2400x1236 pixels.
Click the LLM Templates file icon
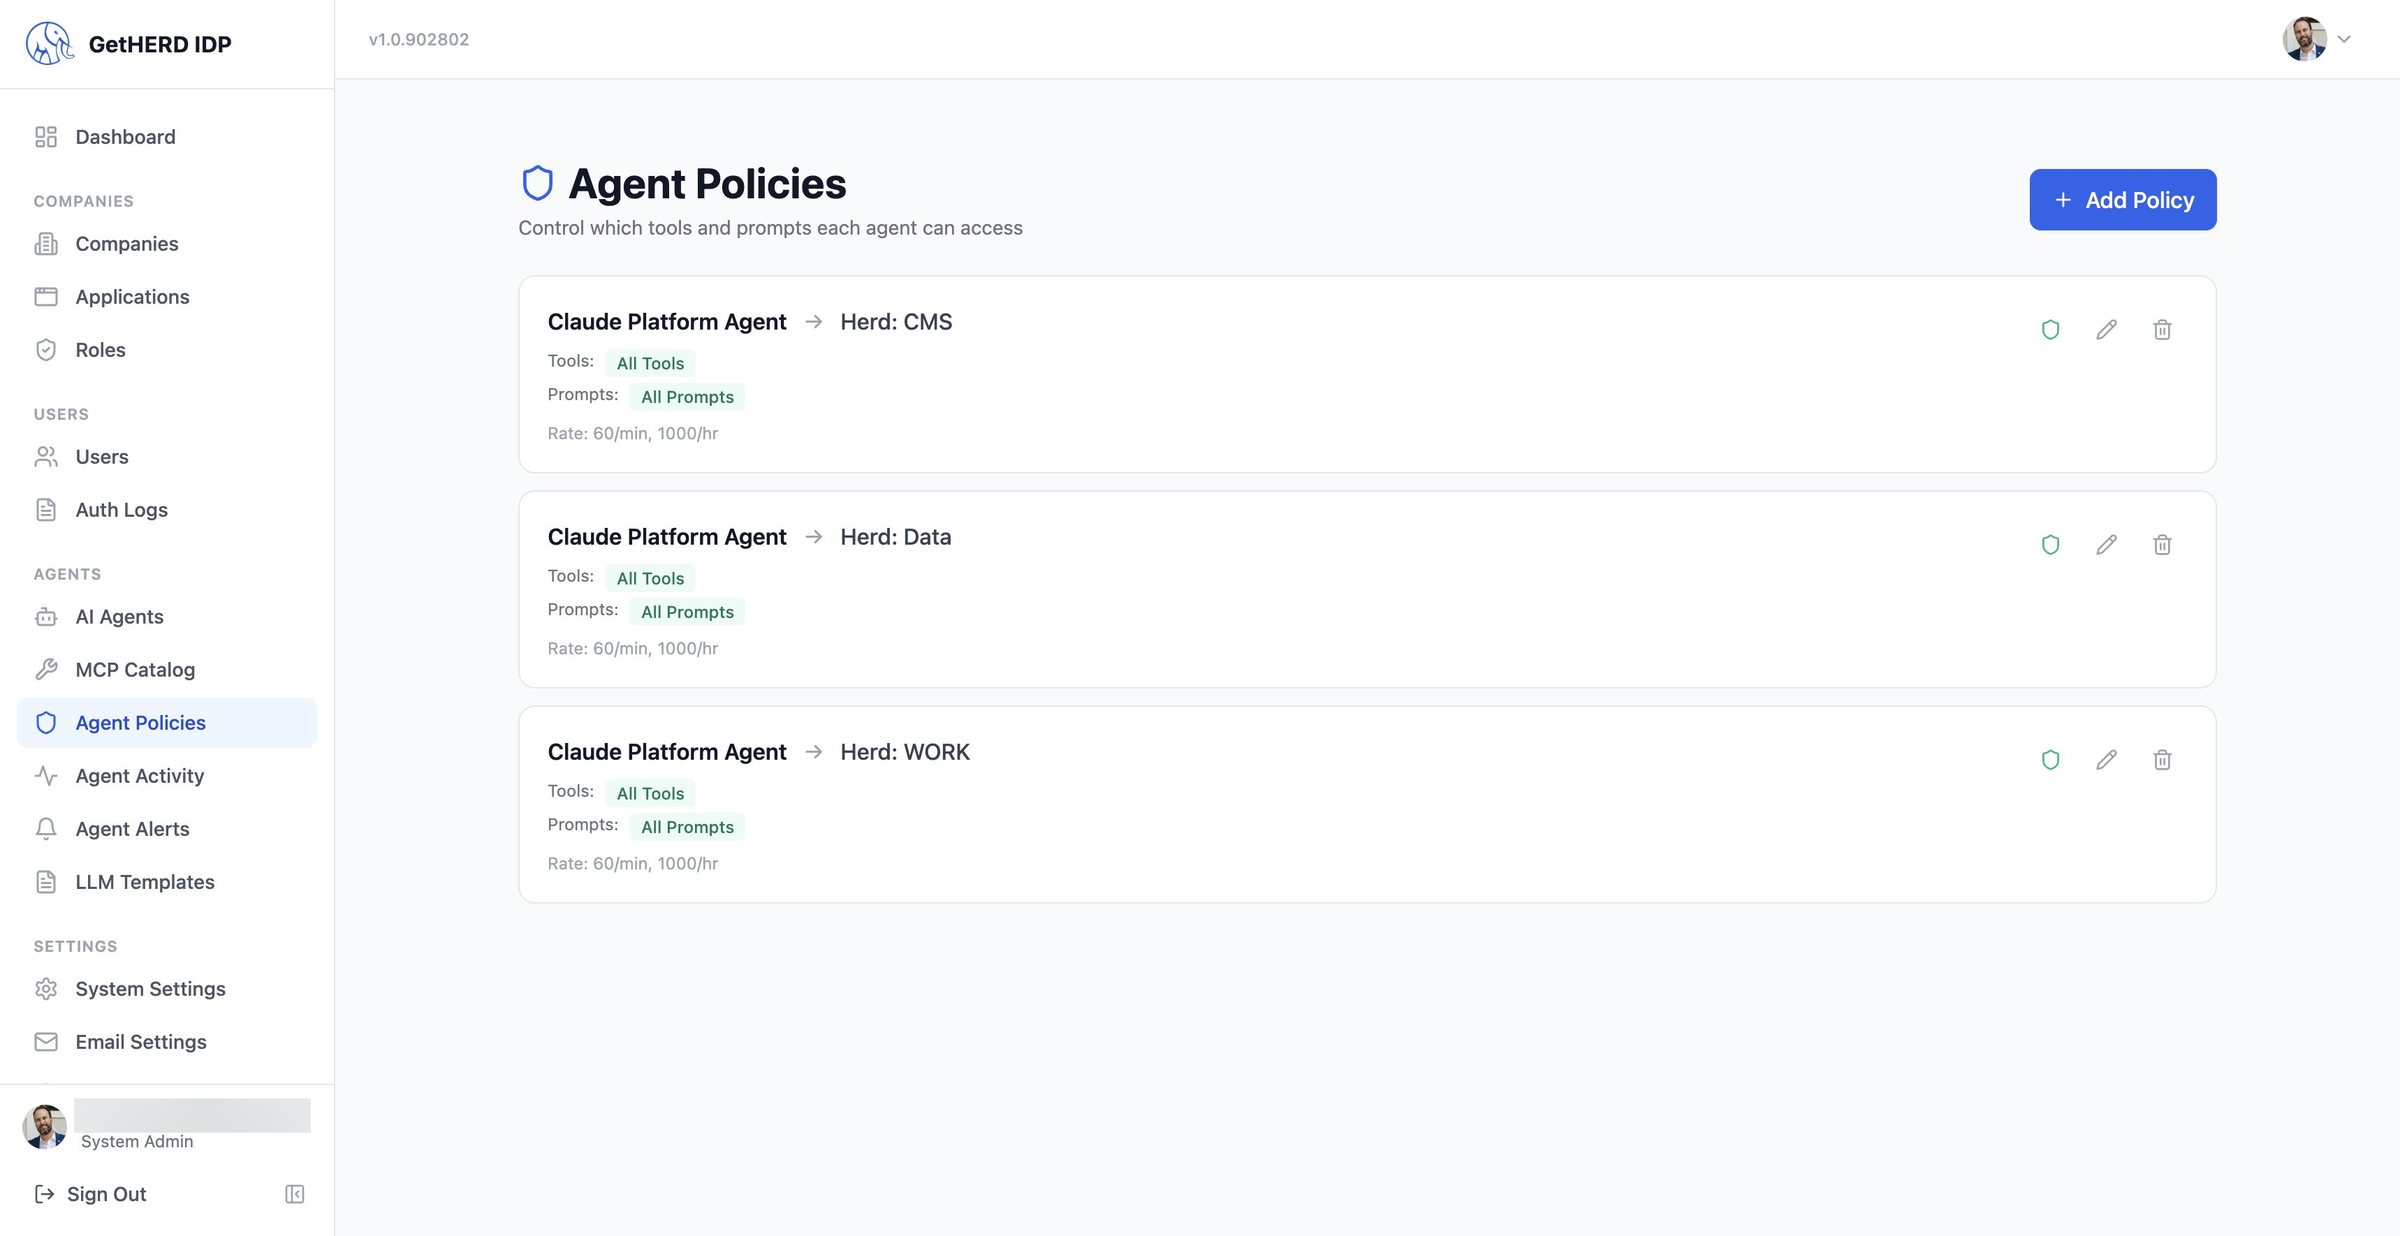click(46, 882)
